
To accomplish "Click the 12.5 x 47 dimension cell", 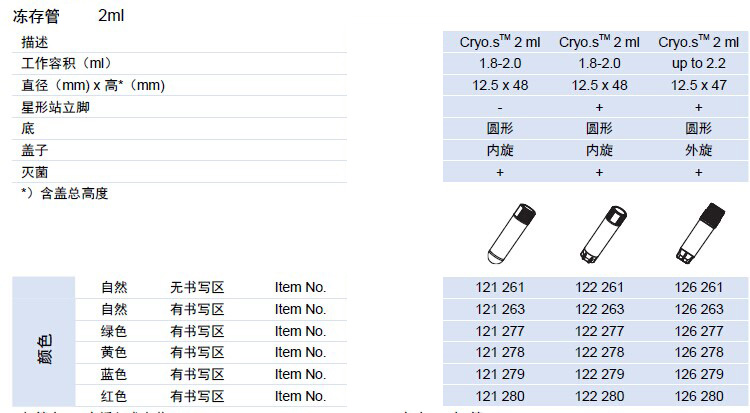I will (699, 85).
